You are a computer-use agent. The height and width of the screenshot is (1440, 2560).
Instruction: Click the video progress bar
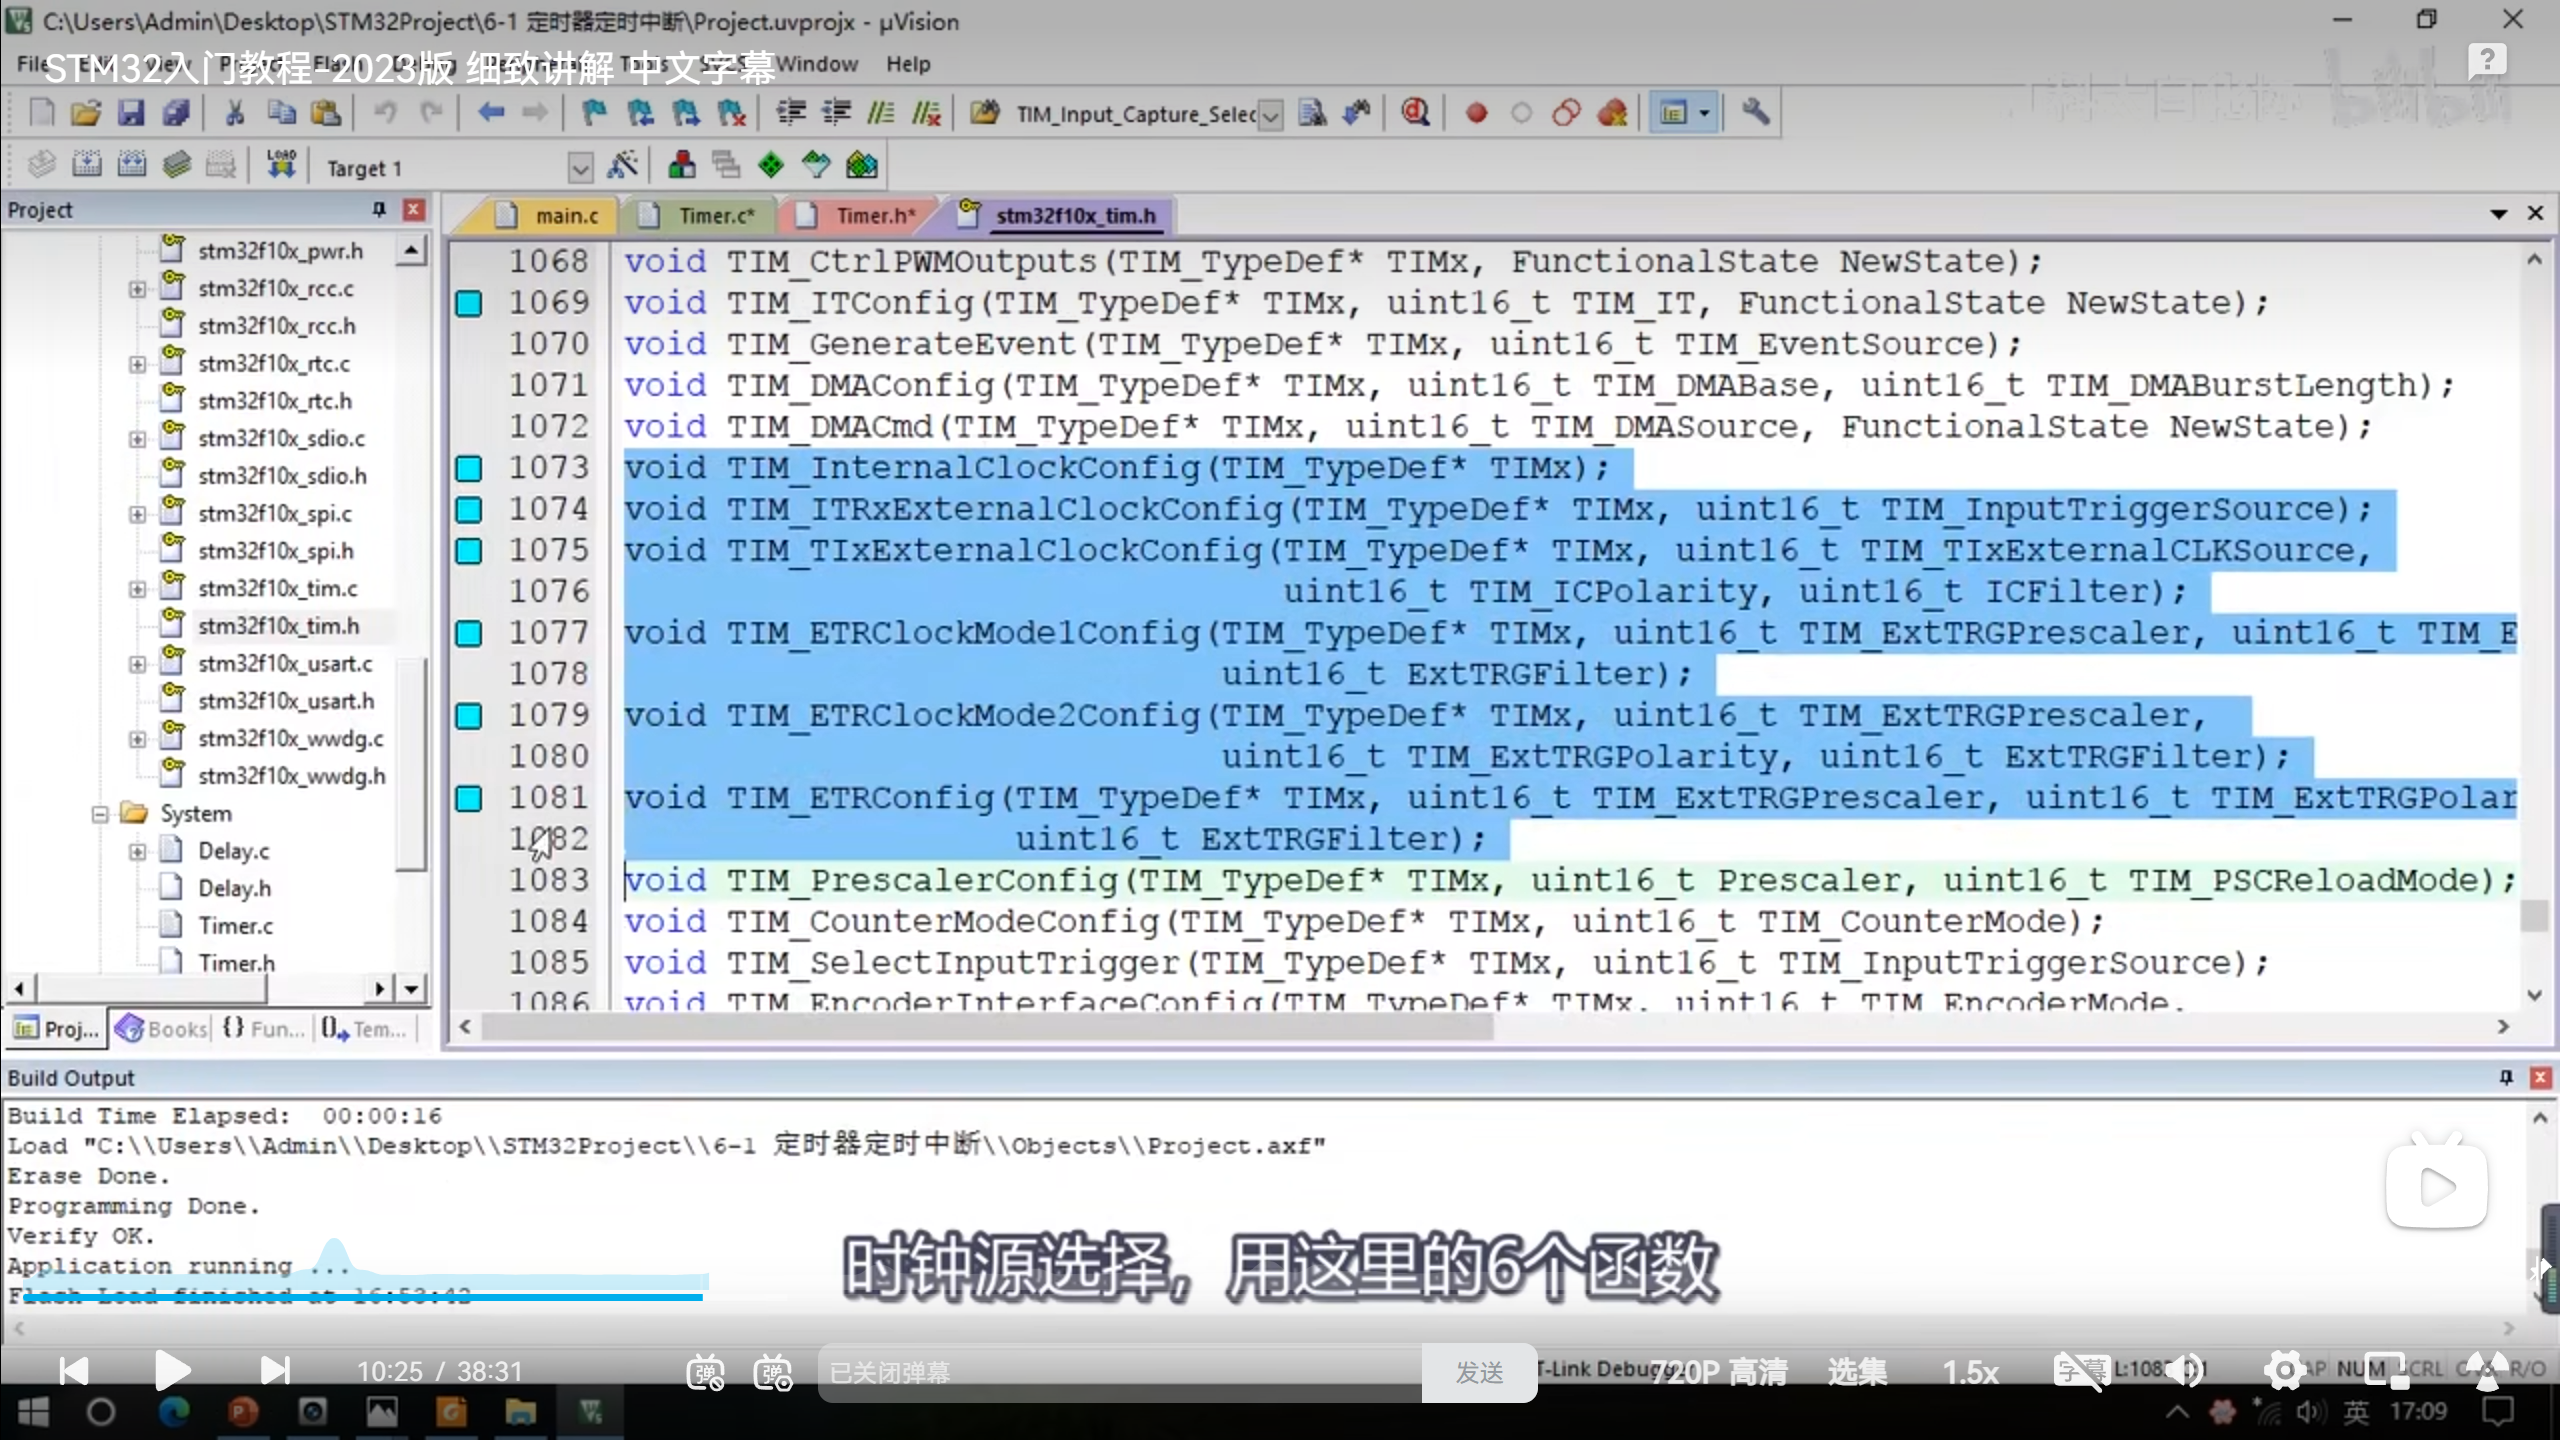(x=400, y=1297)
